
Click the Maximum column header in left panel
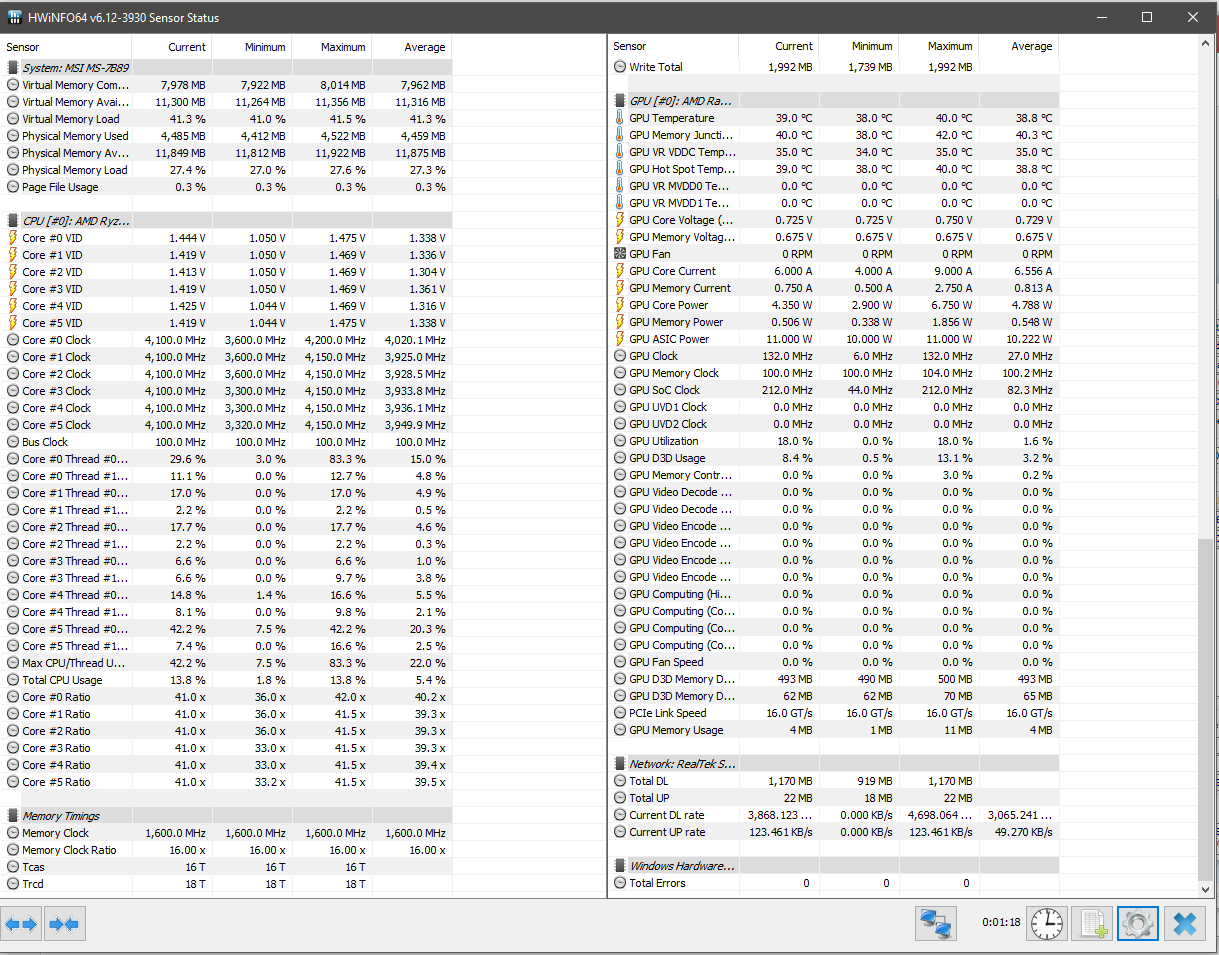click(x=342, y=47)
